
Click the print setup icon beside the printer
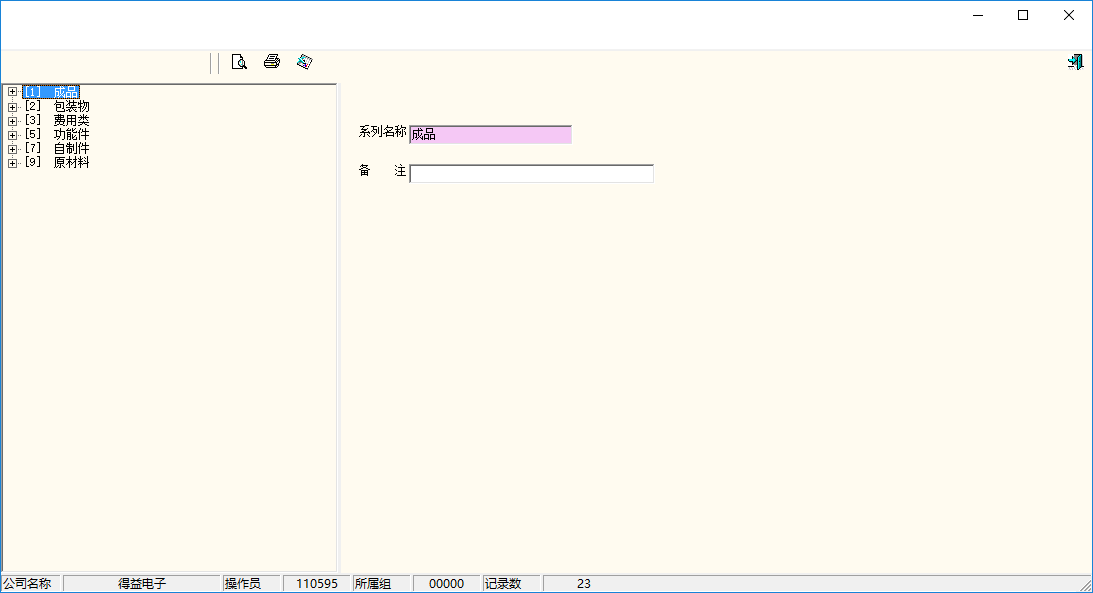tap(304, 61)
